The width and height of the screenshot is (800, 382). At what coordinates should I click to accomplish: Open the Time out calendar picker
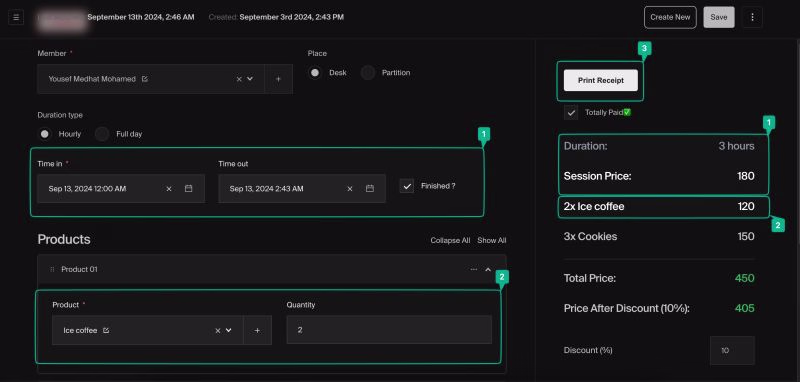pyautogui.click(x=370, y=189)
